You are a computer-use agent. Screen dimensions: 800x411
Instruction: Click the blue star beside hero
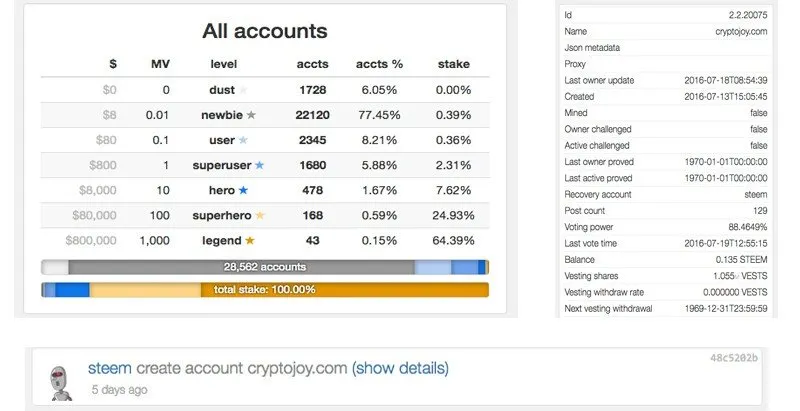click(243, 190)
